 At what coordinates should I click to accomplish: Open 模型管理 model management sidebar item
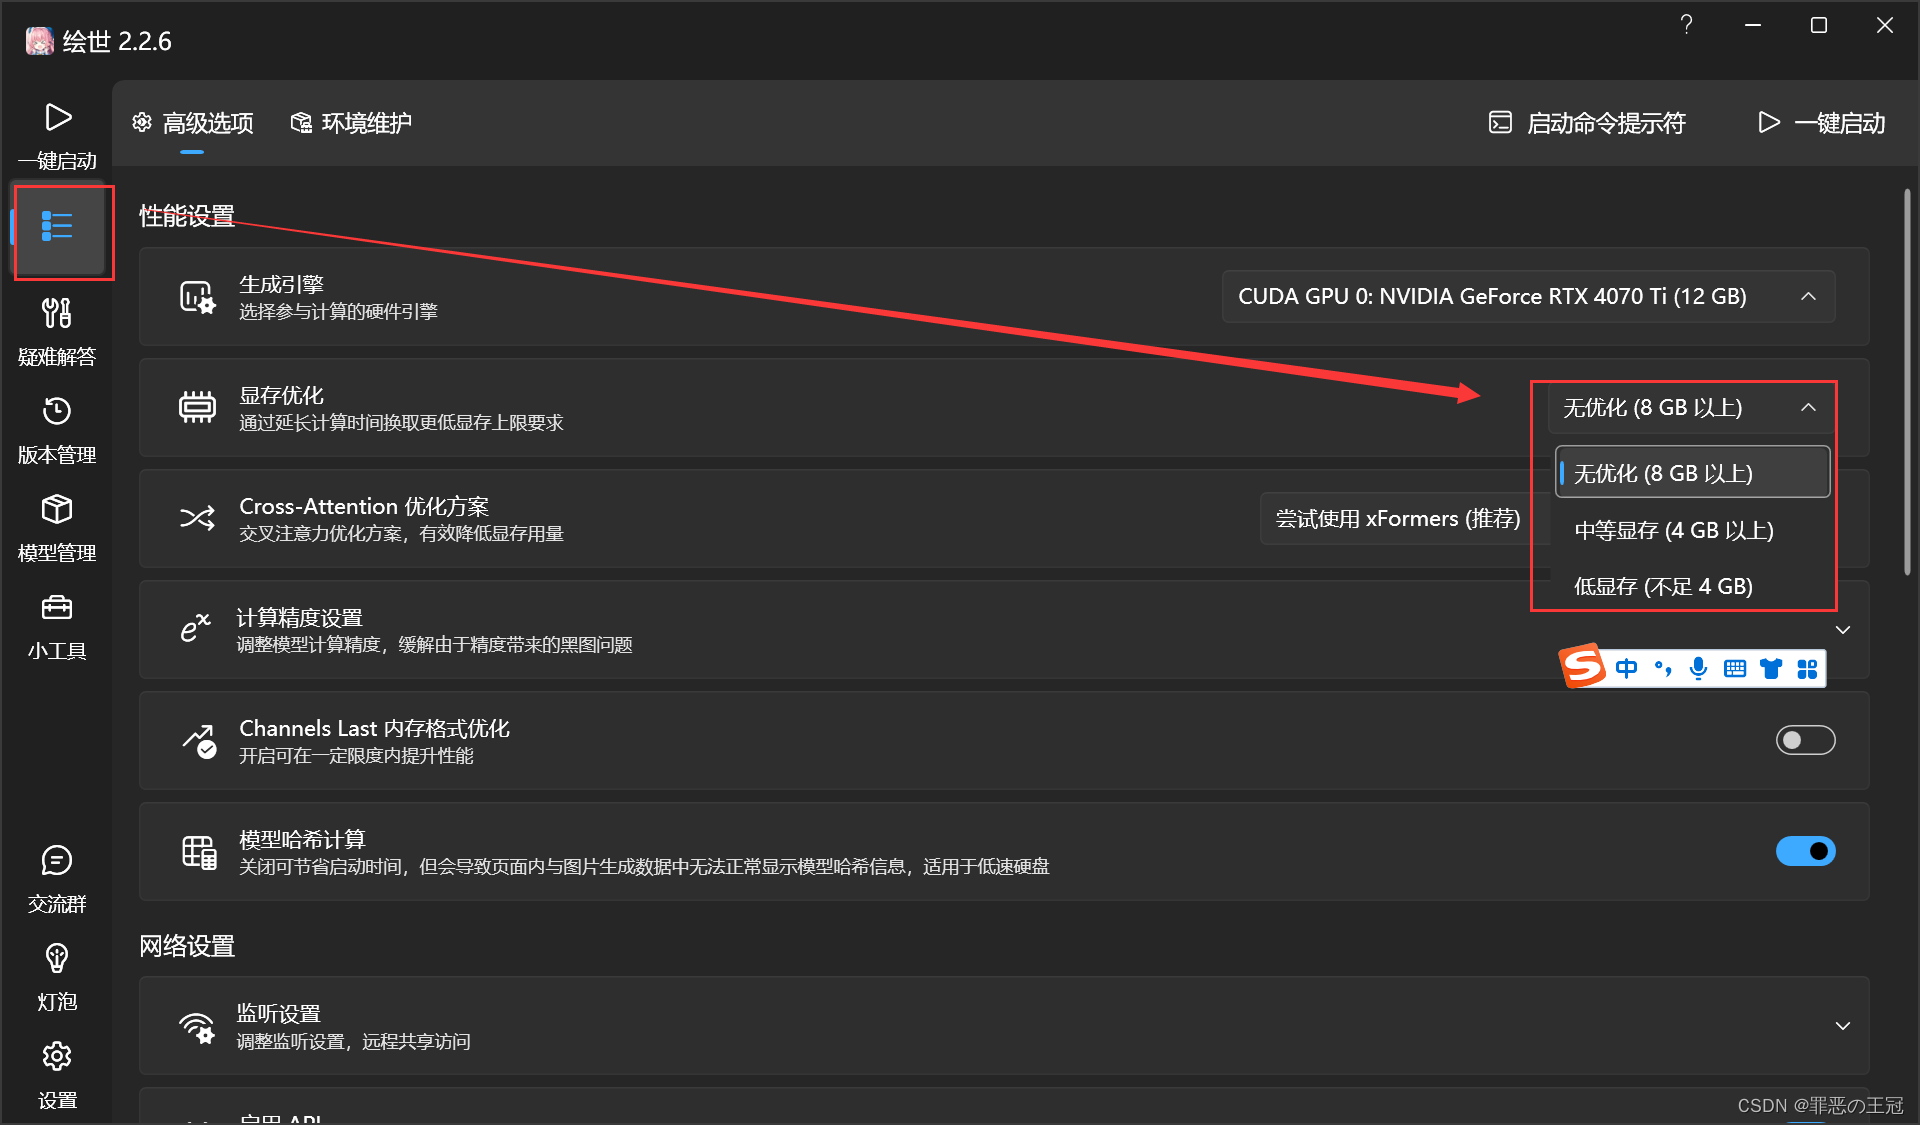click(57, 528)
